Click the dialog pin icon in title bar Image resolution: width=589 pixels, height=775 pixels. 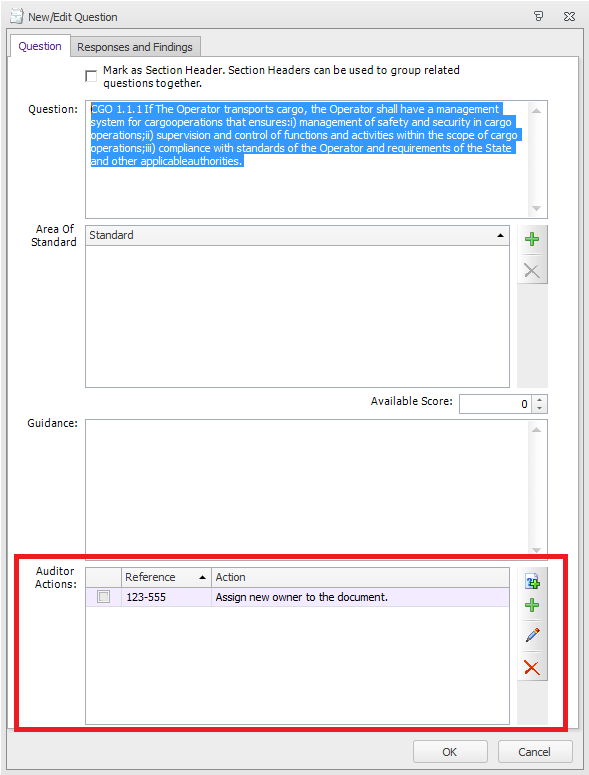[539, 16]
